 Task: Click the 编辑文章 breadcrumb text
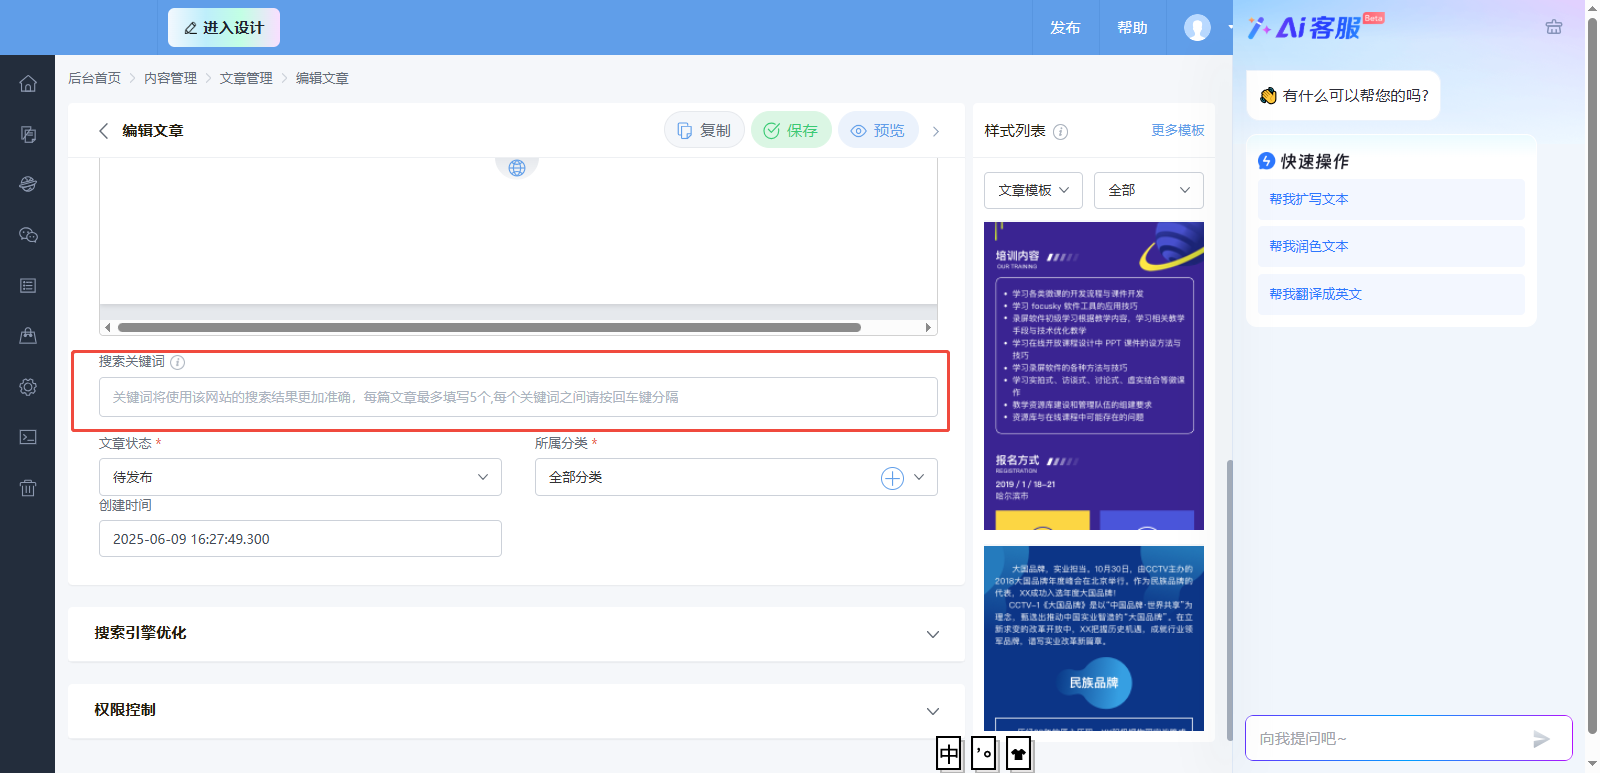[322, 78]
